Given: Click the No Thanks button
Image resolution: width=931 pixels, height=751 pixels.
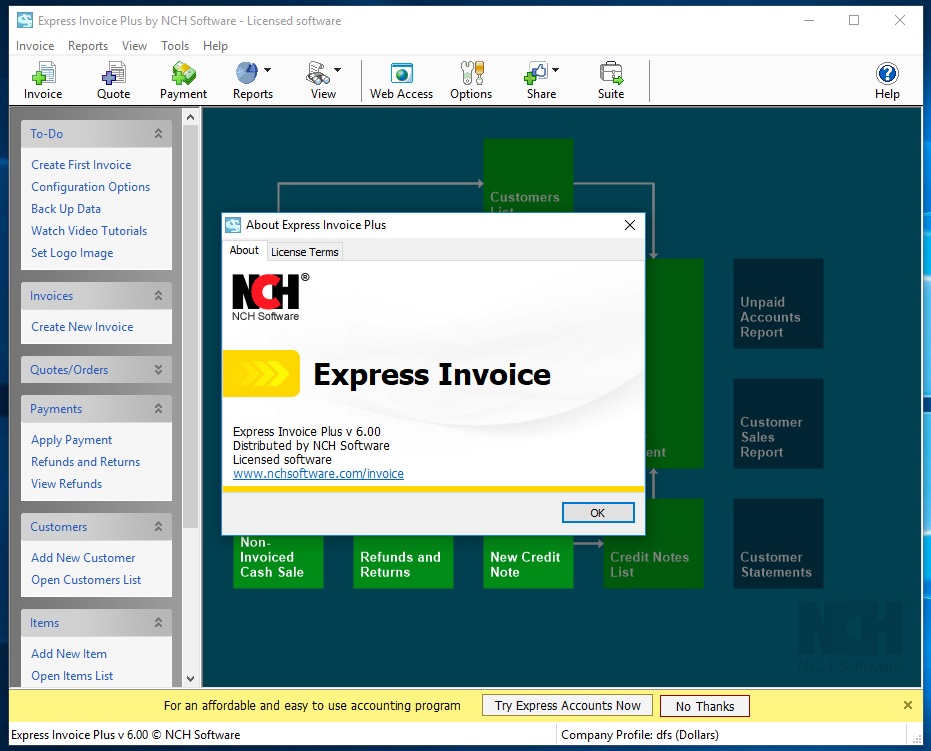Looking at the screenshot, I should point(705,706).
